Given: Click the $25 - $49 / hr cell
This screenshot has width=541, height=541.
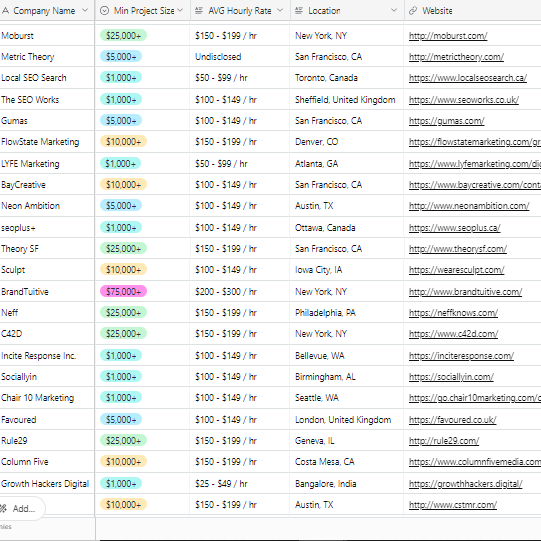Looking at the screenshot, I should pyautogui.click(x=240, y=484).
